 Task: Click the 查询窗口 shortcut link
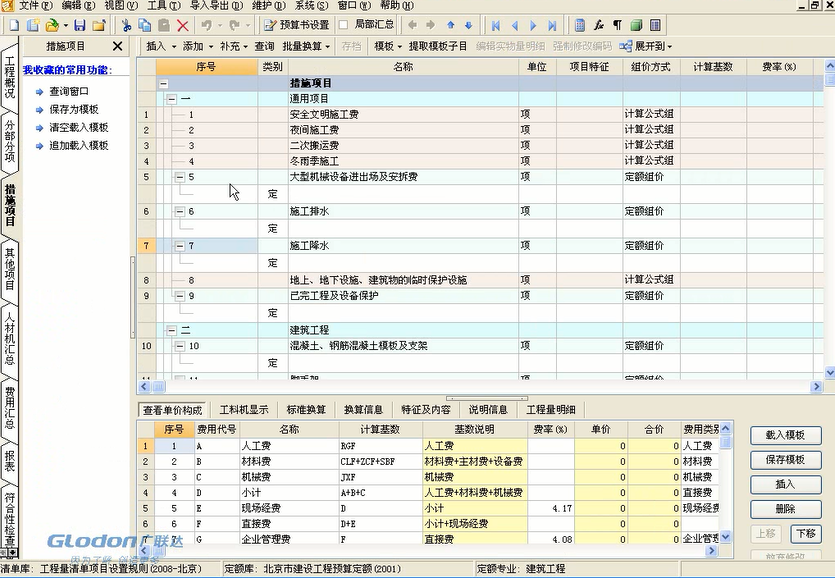coord(69,91)
